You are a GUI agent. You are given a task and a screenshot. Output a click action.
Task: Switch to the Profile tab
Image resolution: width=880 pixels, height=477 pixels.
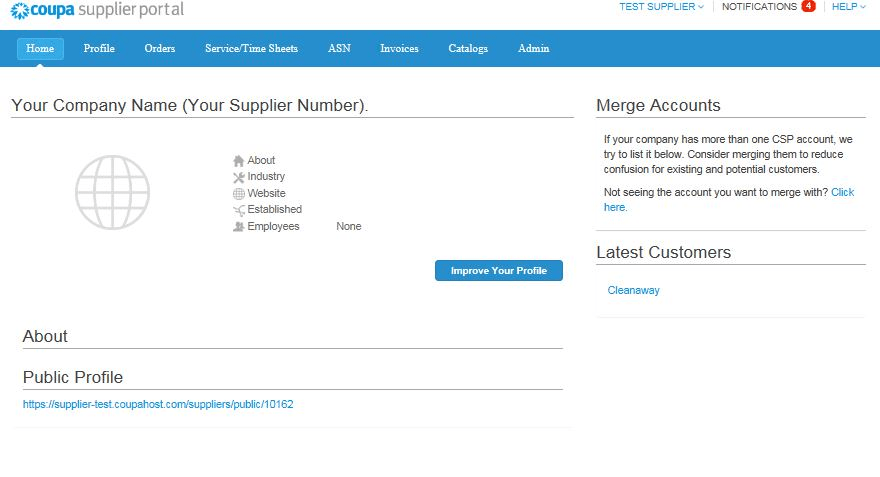(x=99, y=49)
